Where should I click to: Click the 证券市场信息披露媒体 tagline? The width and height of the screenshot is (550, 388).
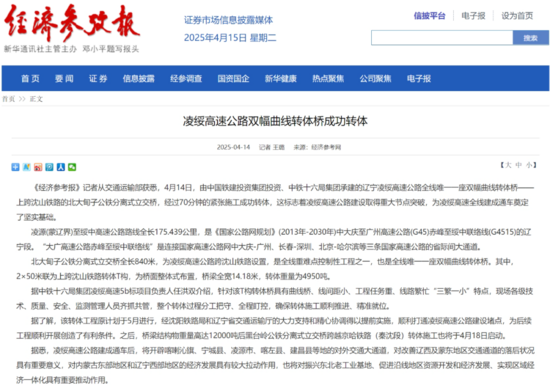click(228, 20)
